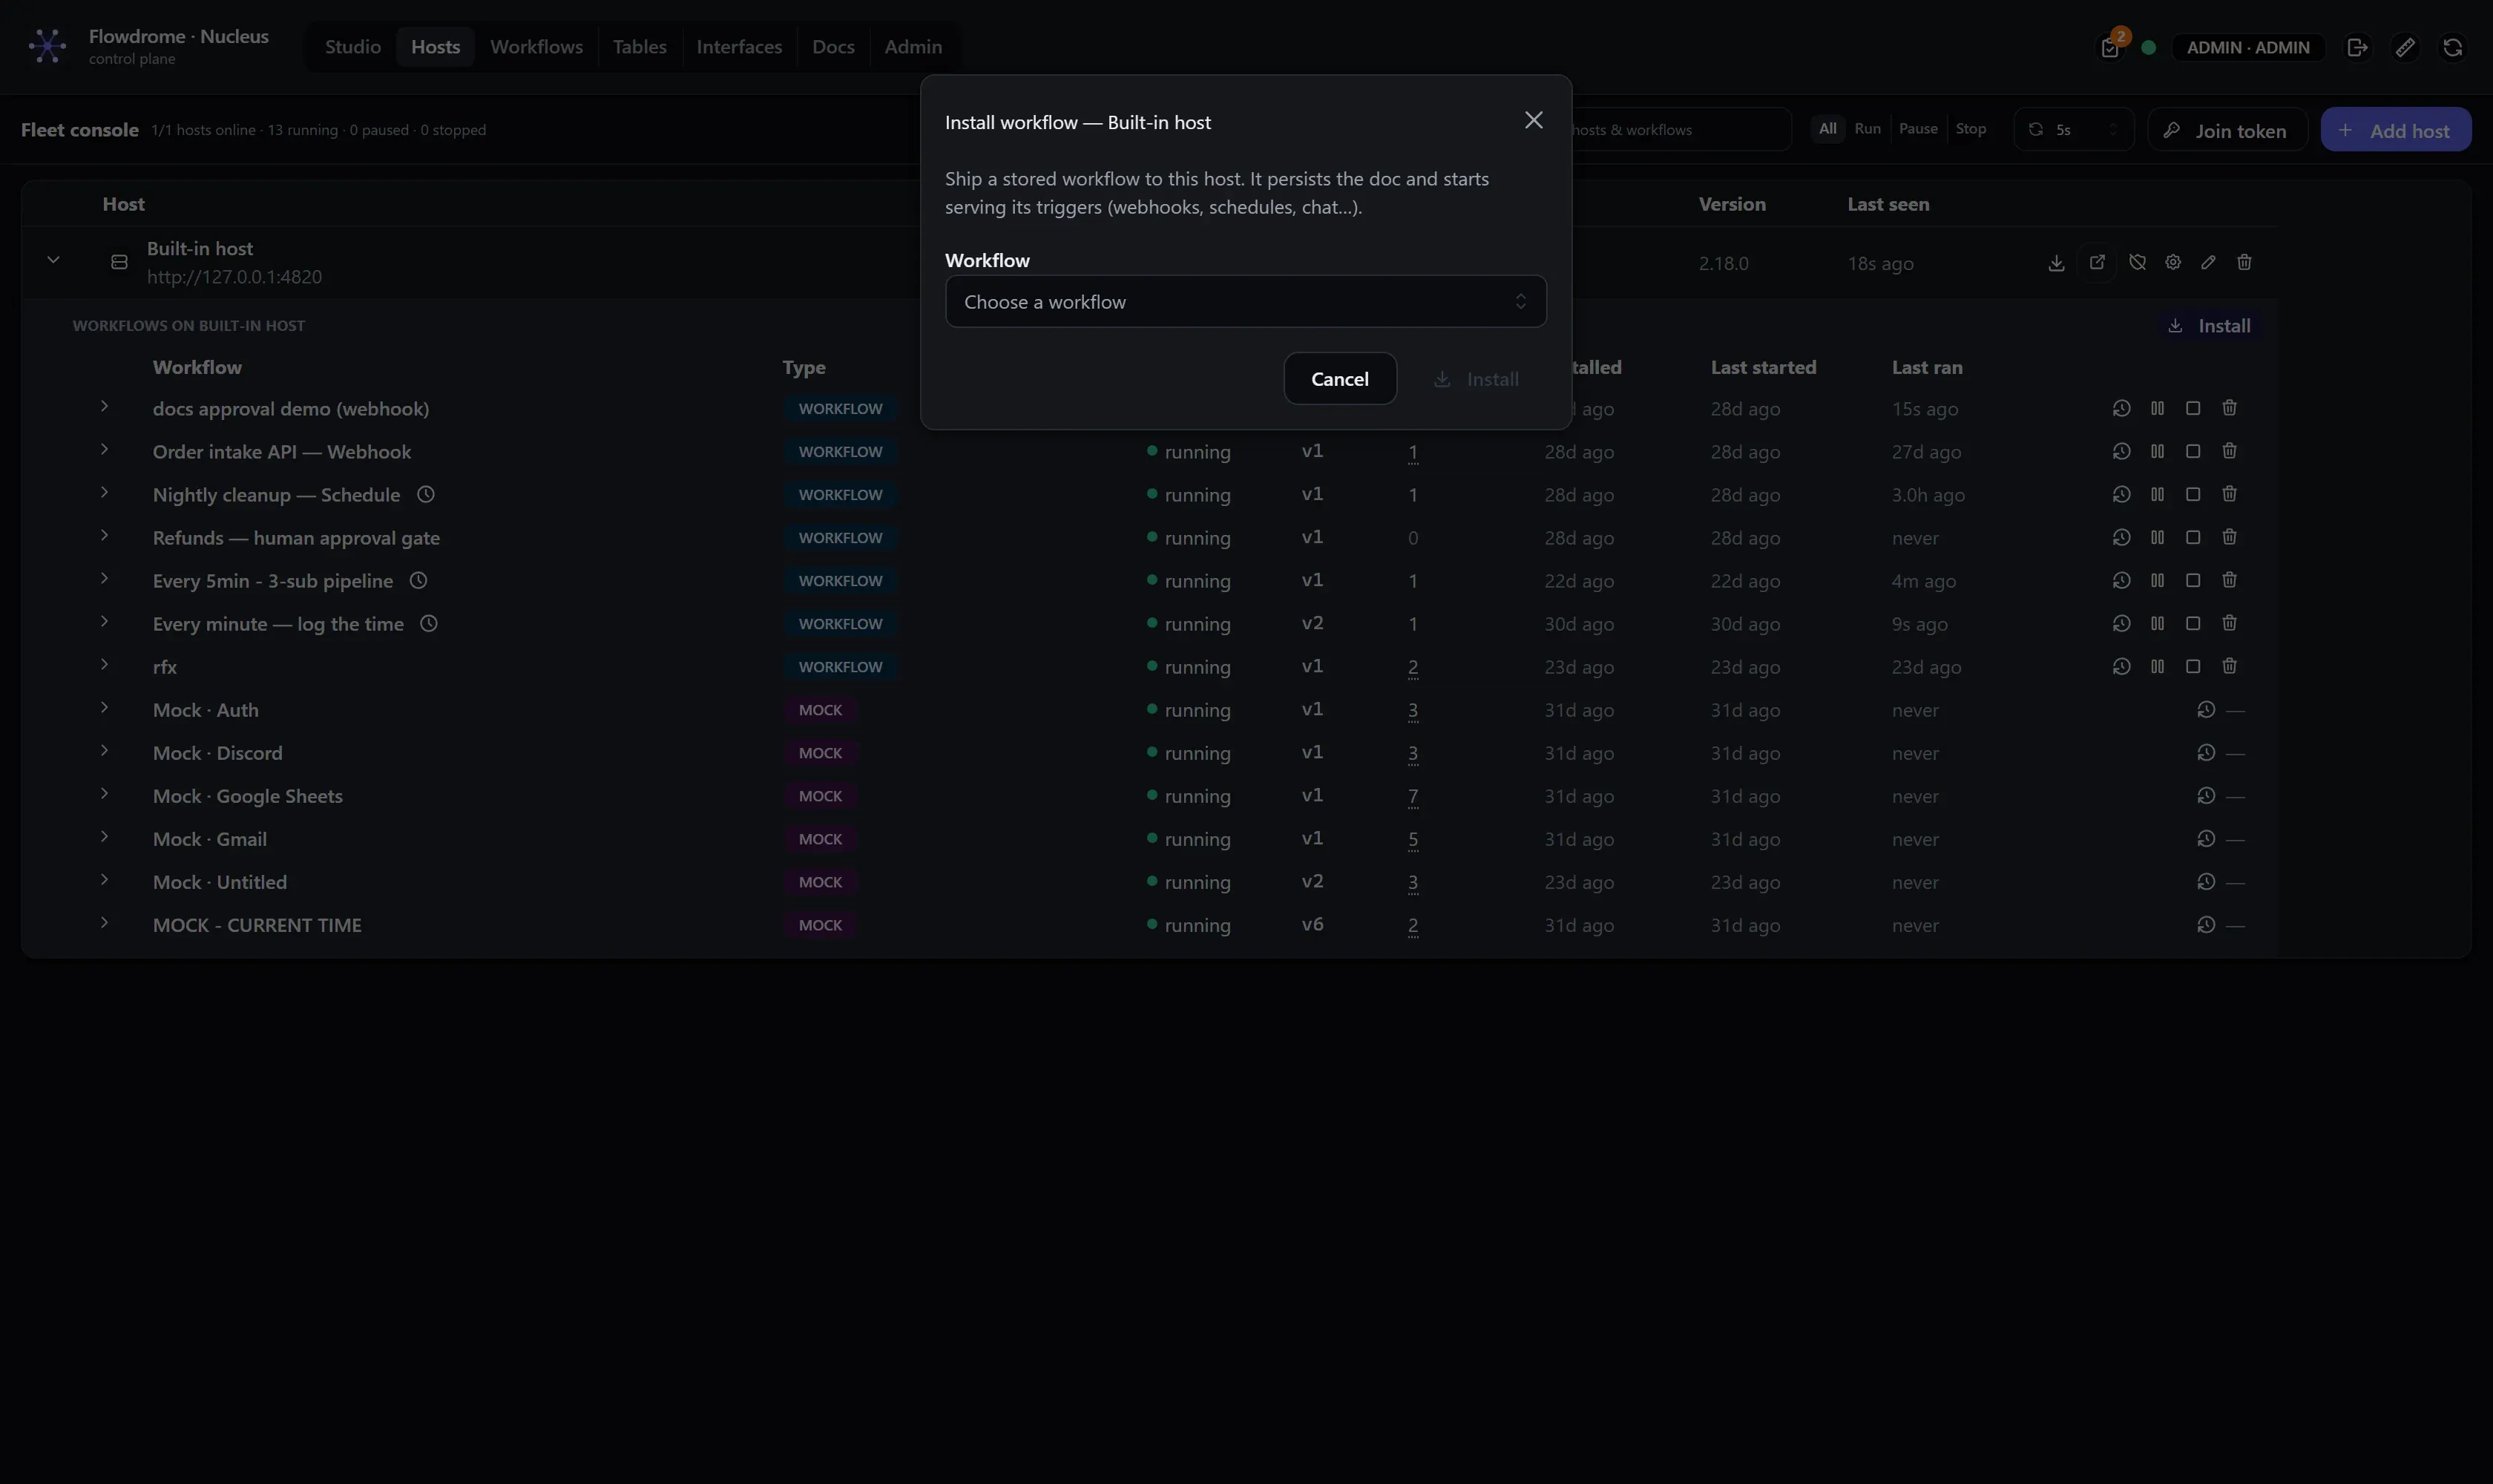The image size is (2493, 1484).
Task: Click the Install button above workflows table
Action: 2209,326
